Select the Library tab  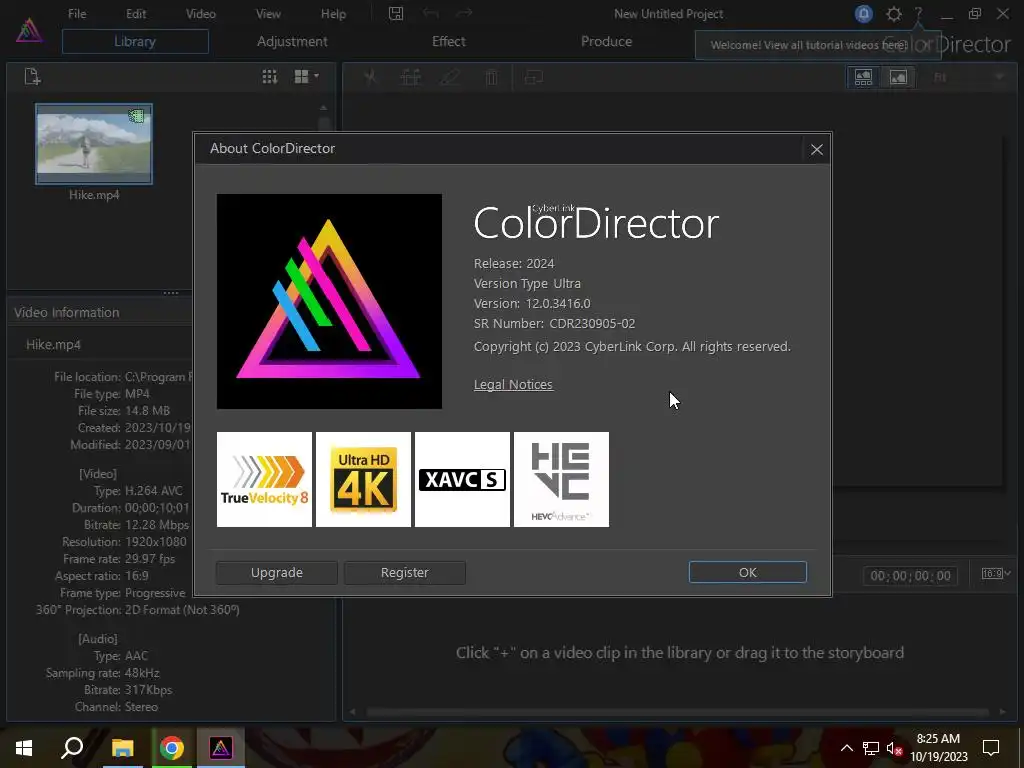(x=135, y=41)
